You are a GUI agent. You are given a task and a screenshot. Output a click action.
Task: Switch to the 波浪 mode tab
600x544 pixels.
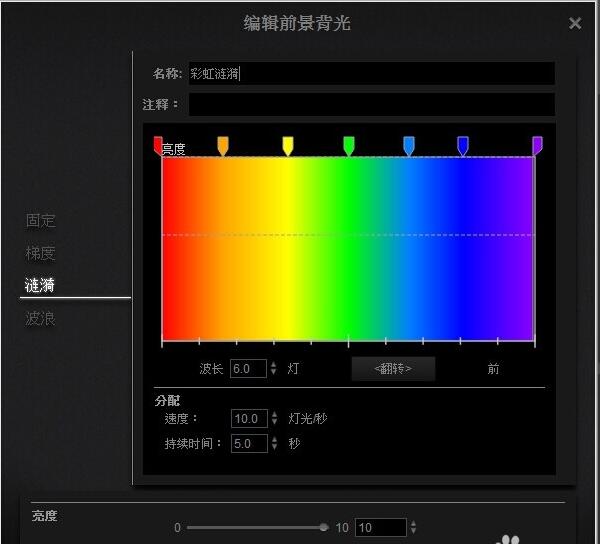click(41, 318)
